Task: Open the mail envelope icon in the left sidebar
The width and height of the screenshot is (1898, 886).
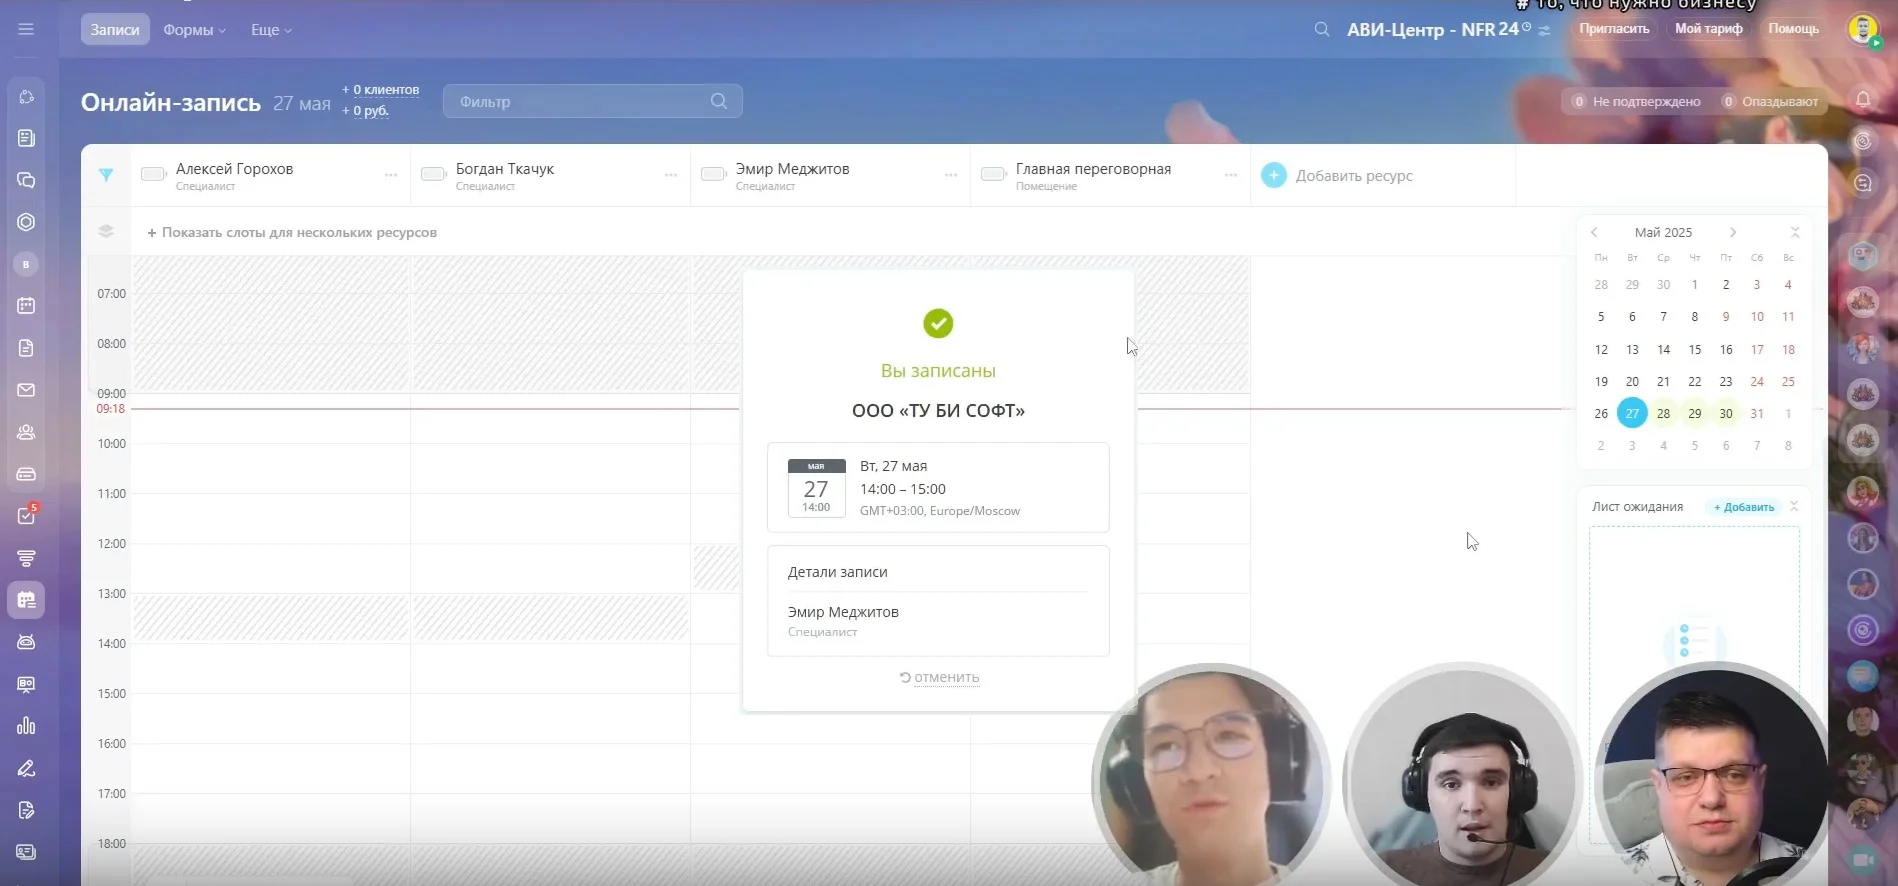Action: (27, 390)
